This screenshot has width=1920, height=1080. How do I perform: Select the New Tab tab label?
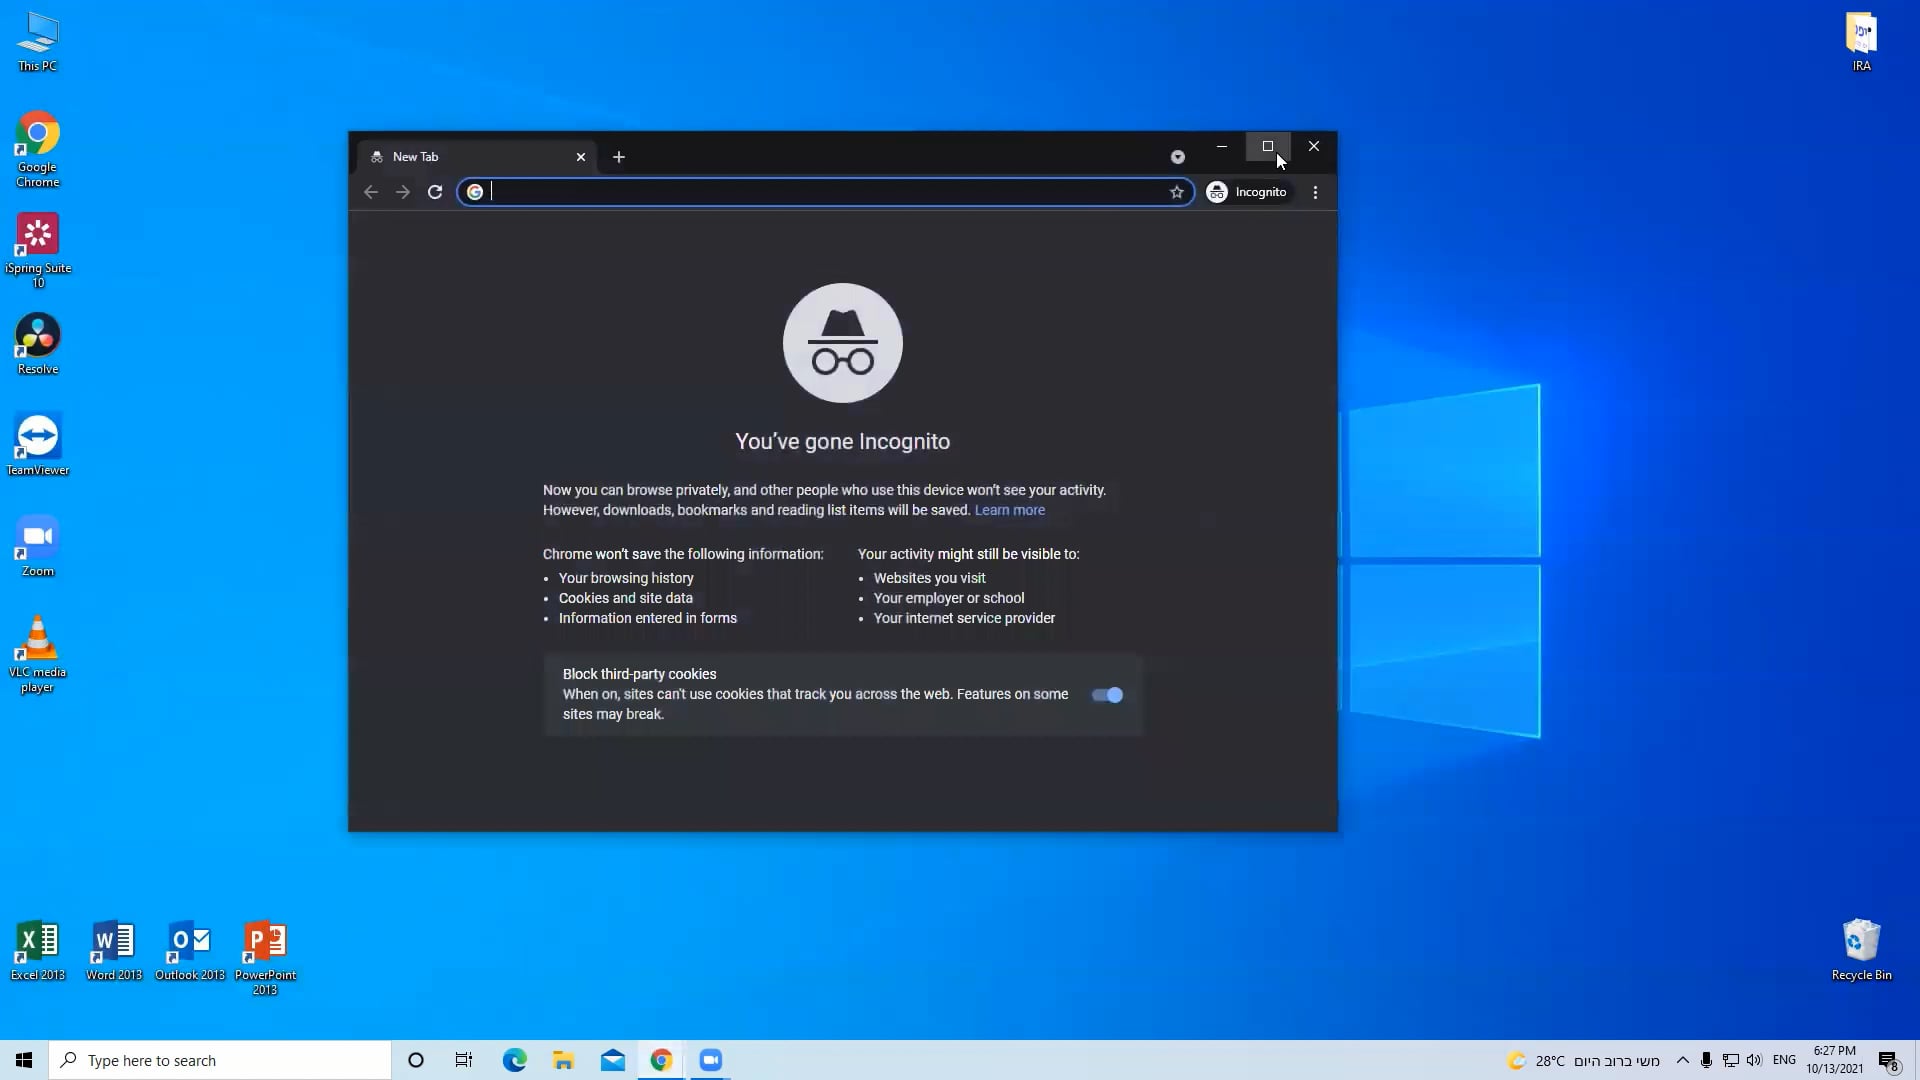point(415,156)
